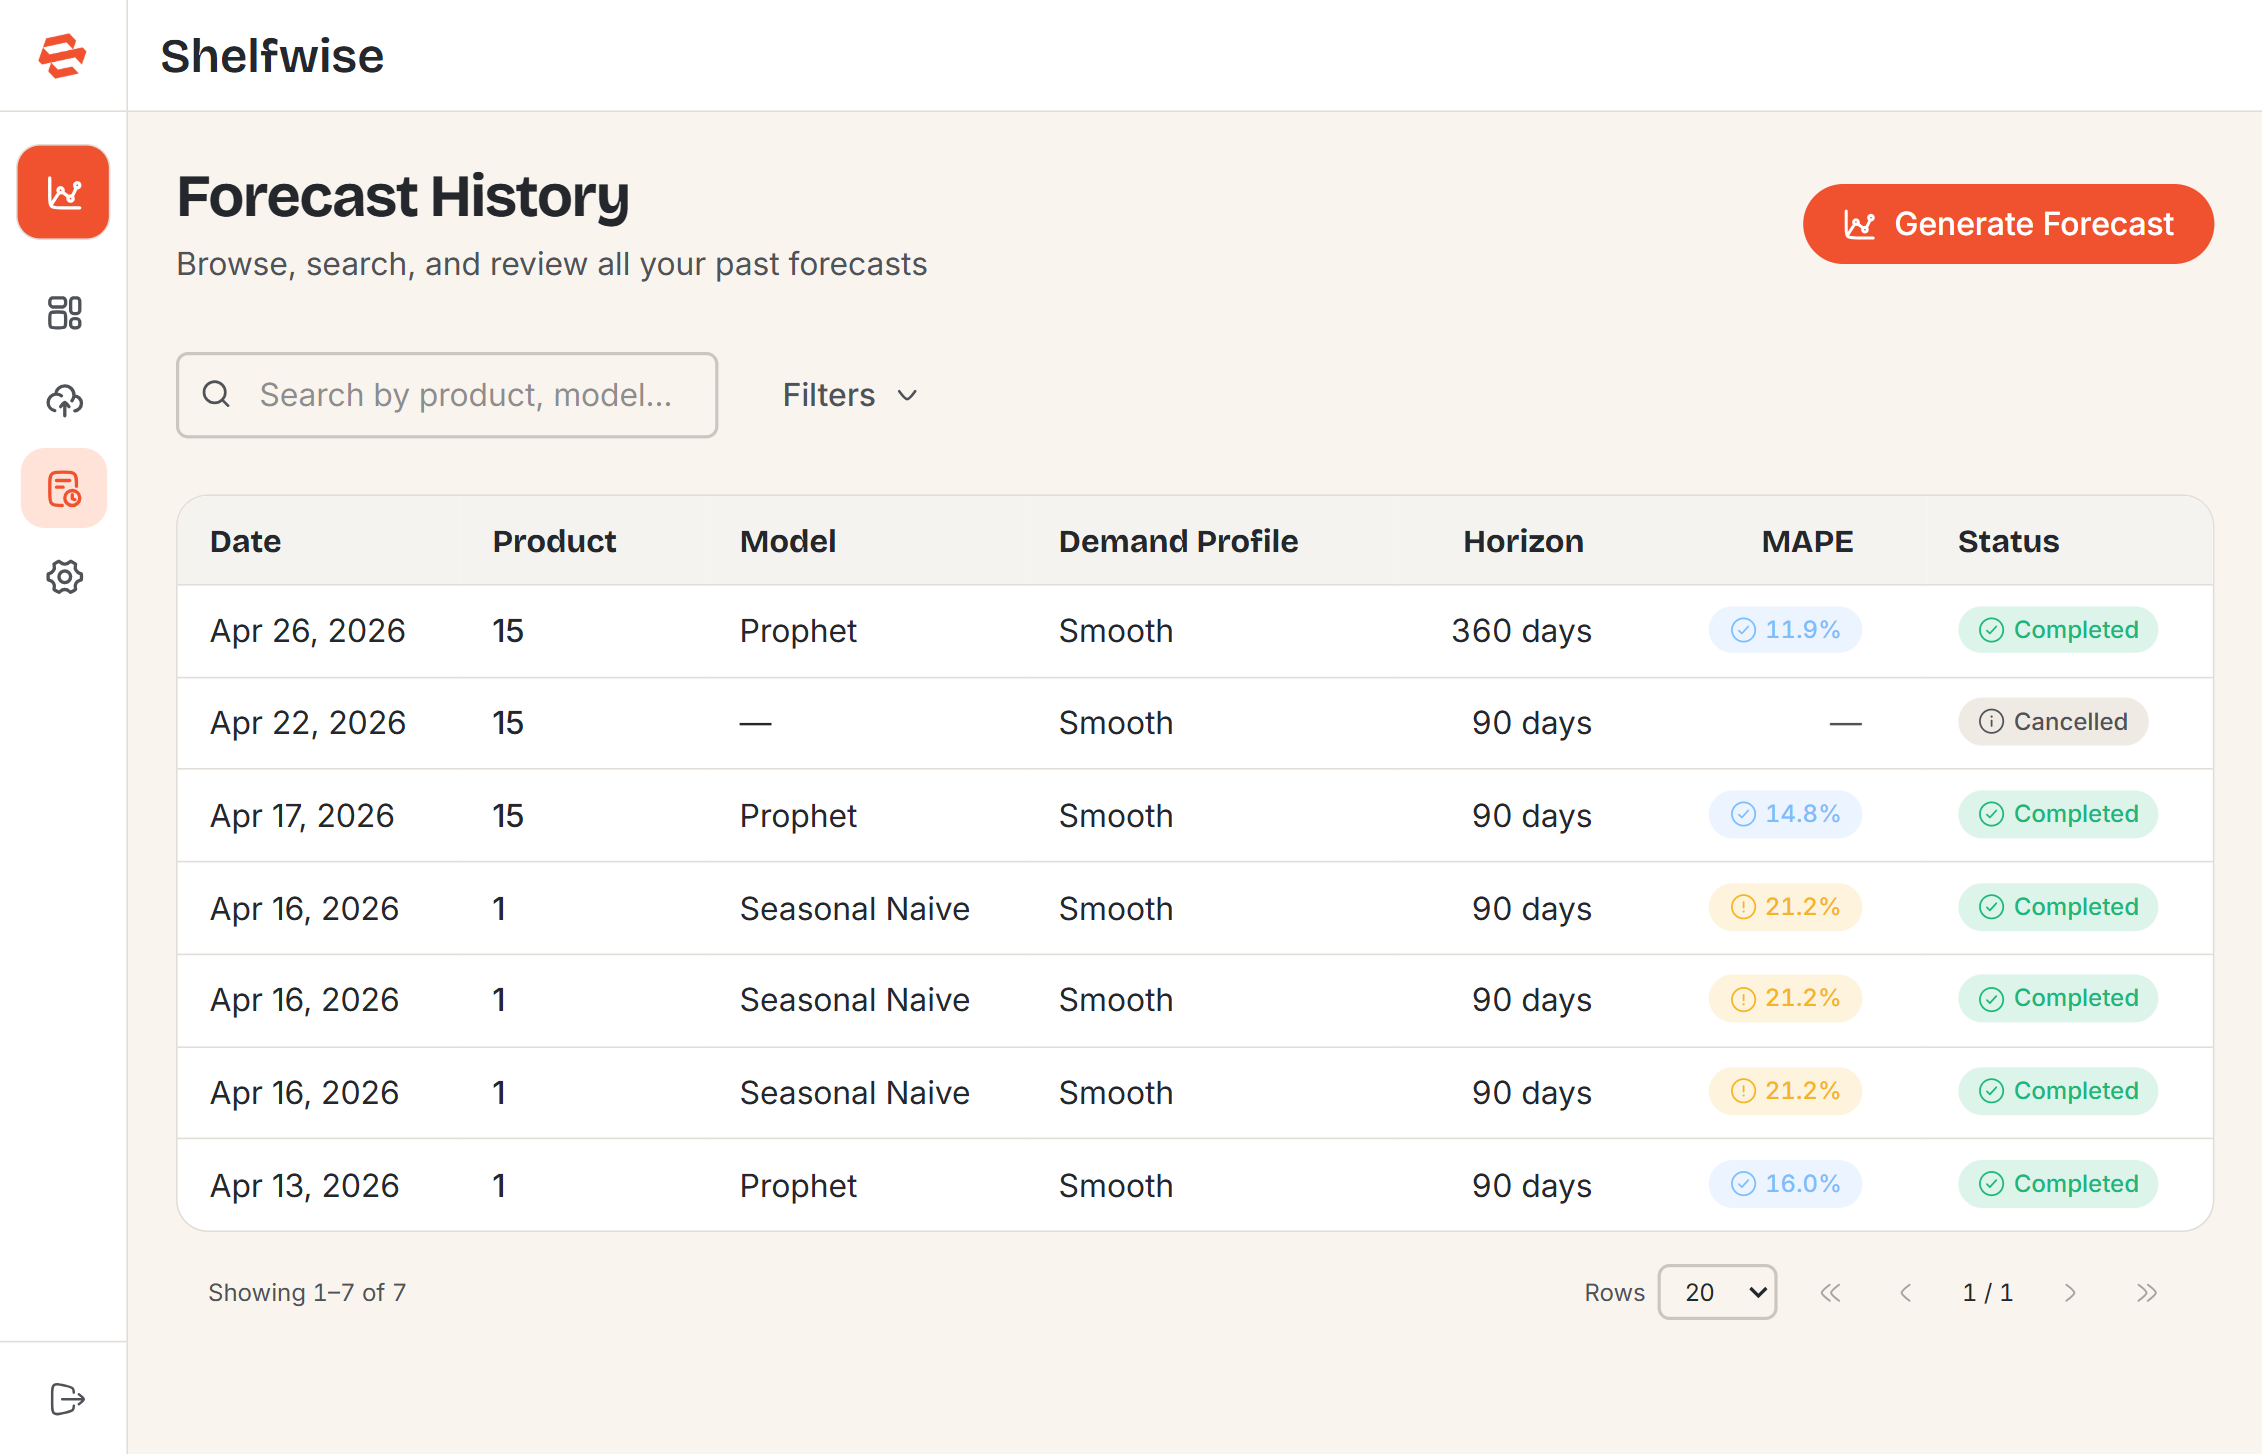Image resolution: width=2262 pixels, height=1454 pixels.
Task: Click the Shelfwise logo icon
Action: 62,55
